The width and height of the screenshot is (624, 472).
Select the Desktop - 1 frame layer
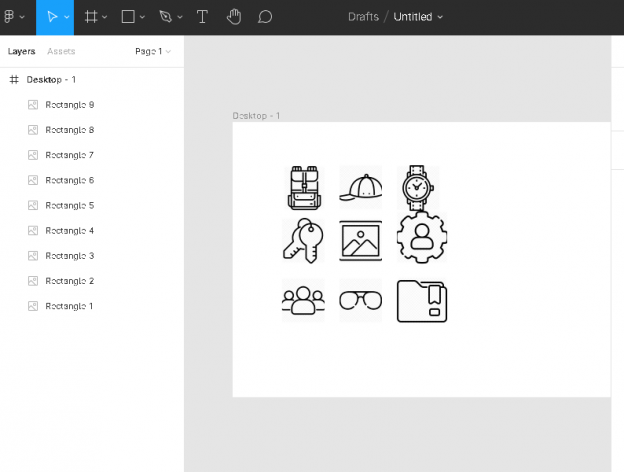click(x=51, y=79)
